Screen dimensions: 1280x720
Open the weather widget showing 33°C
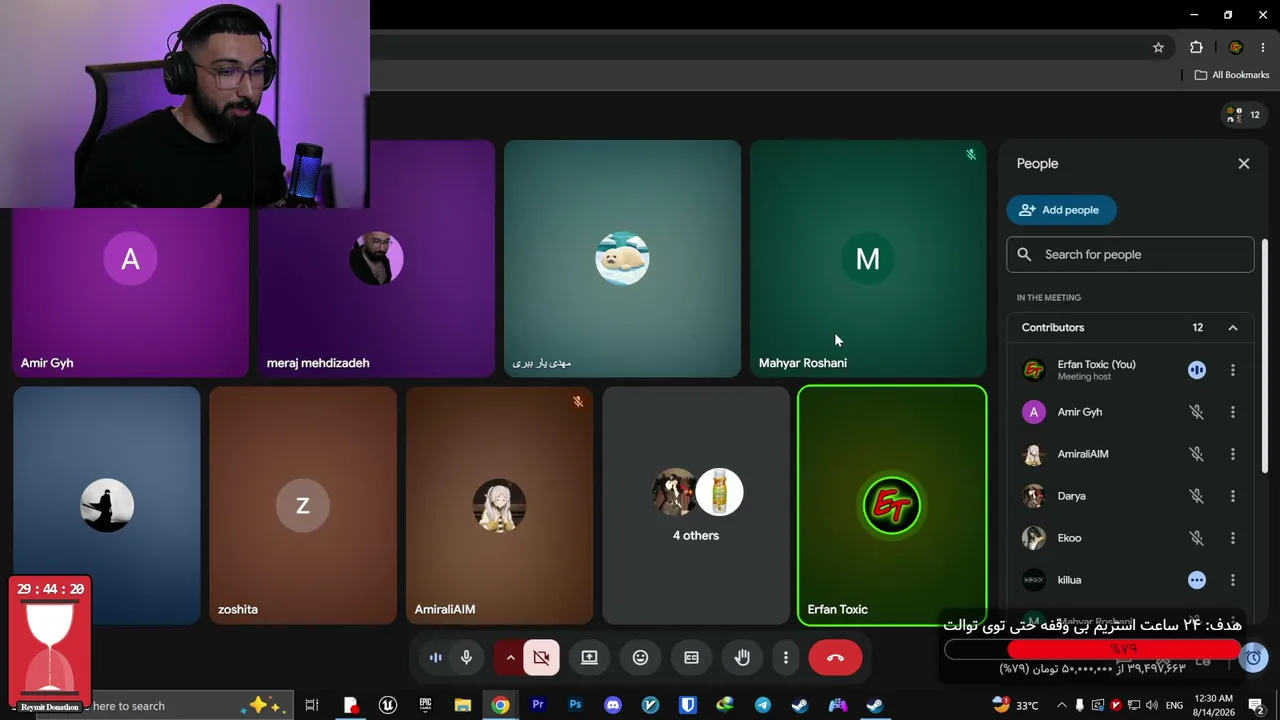(1015, 706)
